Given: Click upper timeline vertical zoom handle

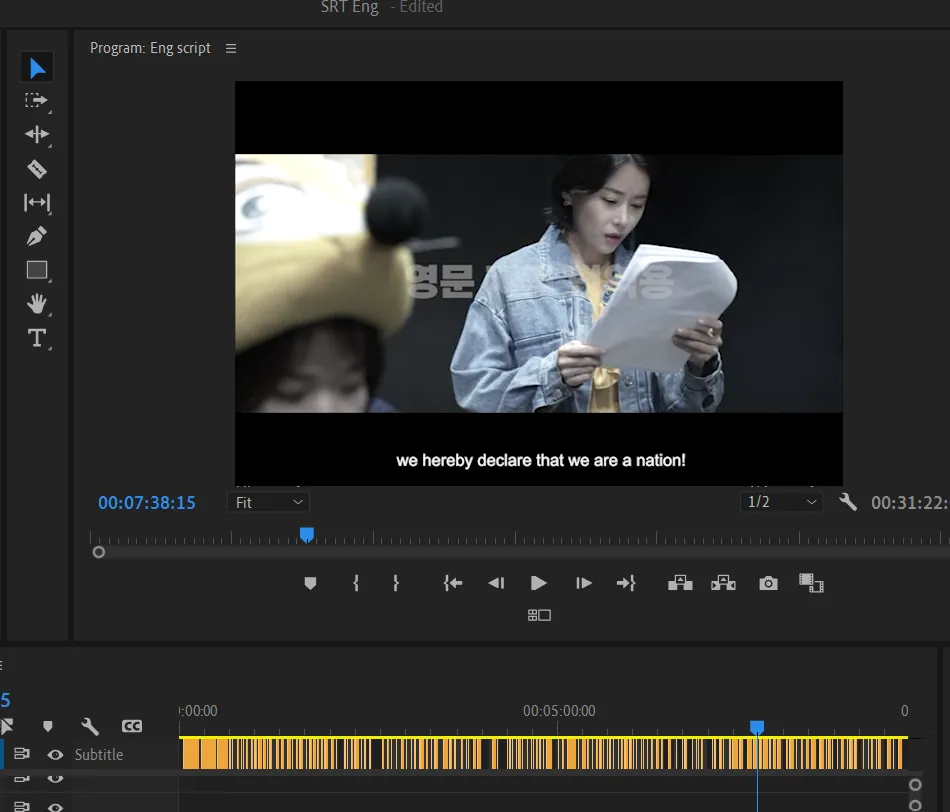Looking at the screenshot, I should point(915,785).
